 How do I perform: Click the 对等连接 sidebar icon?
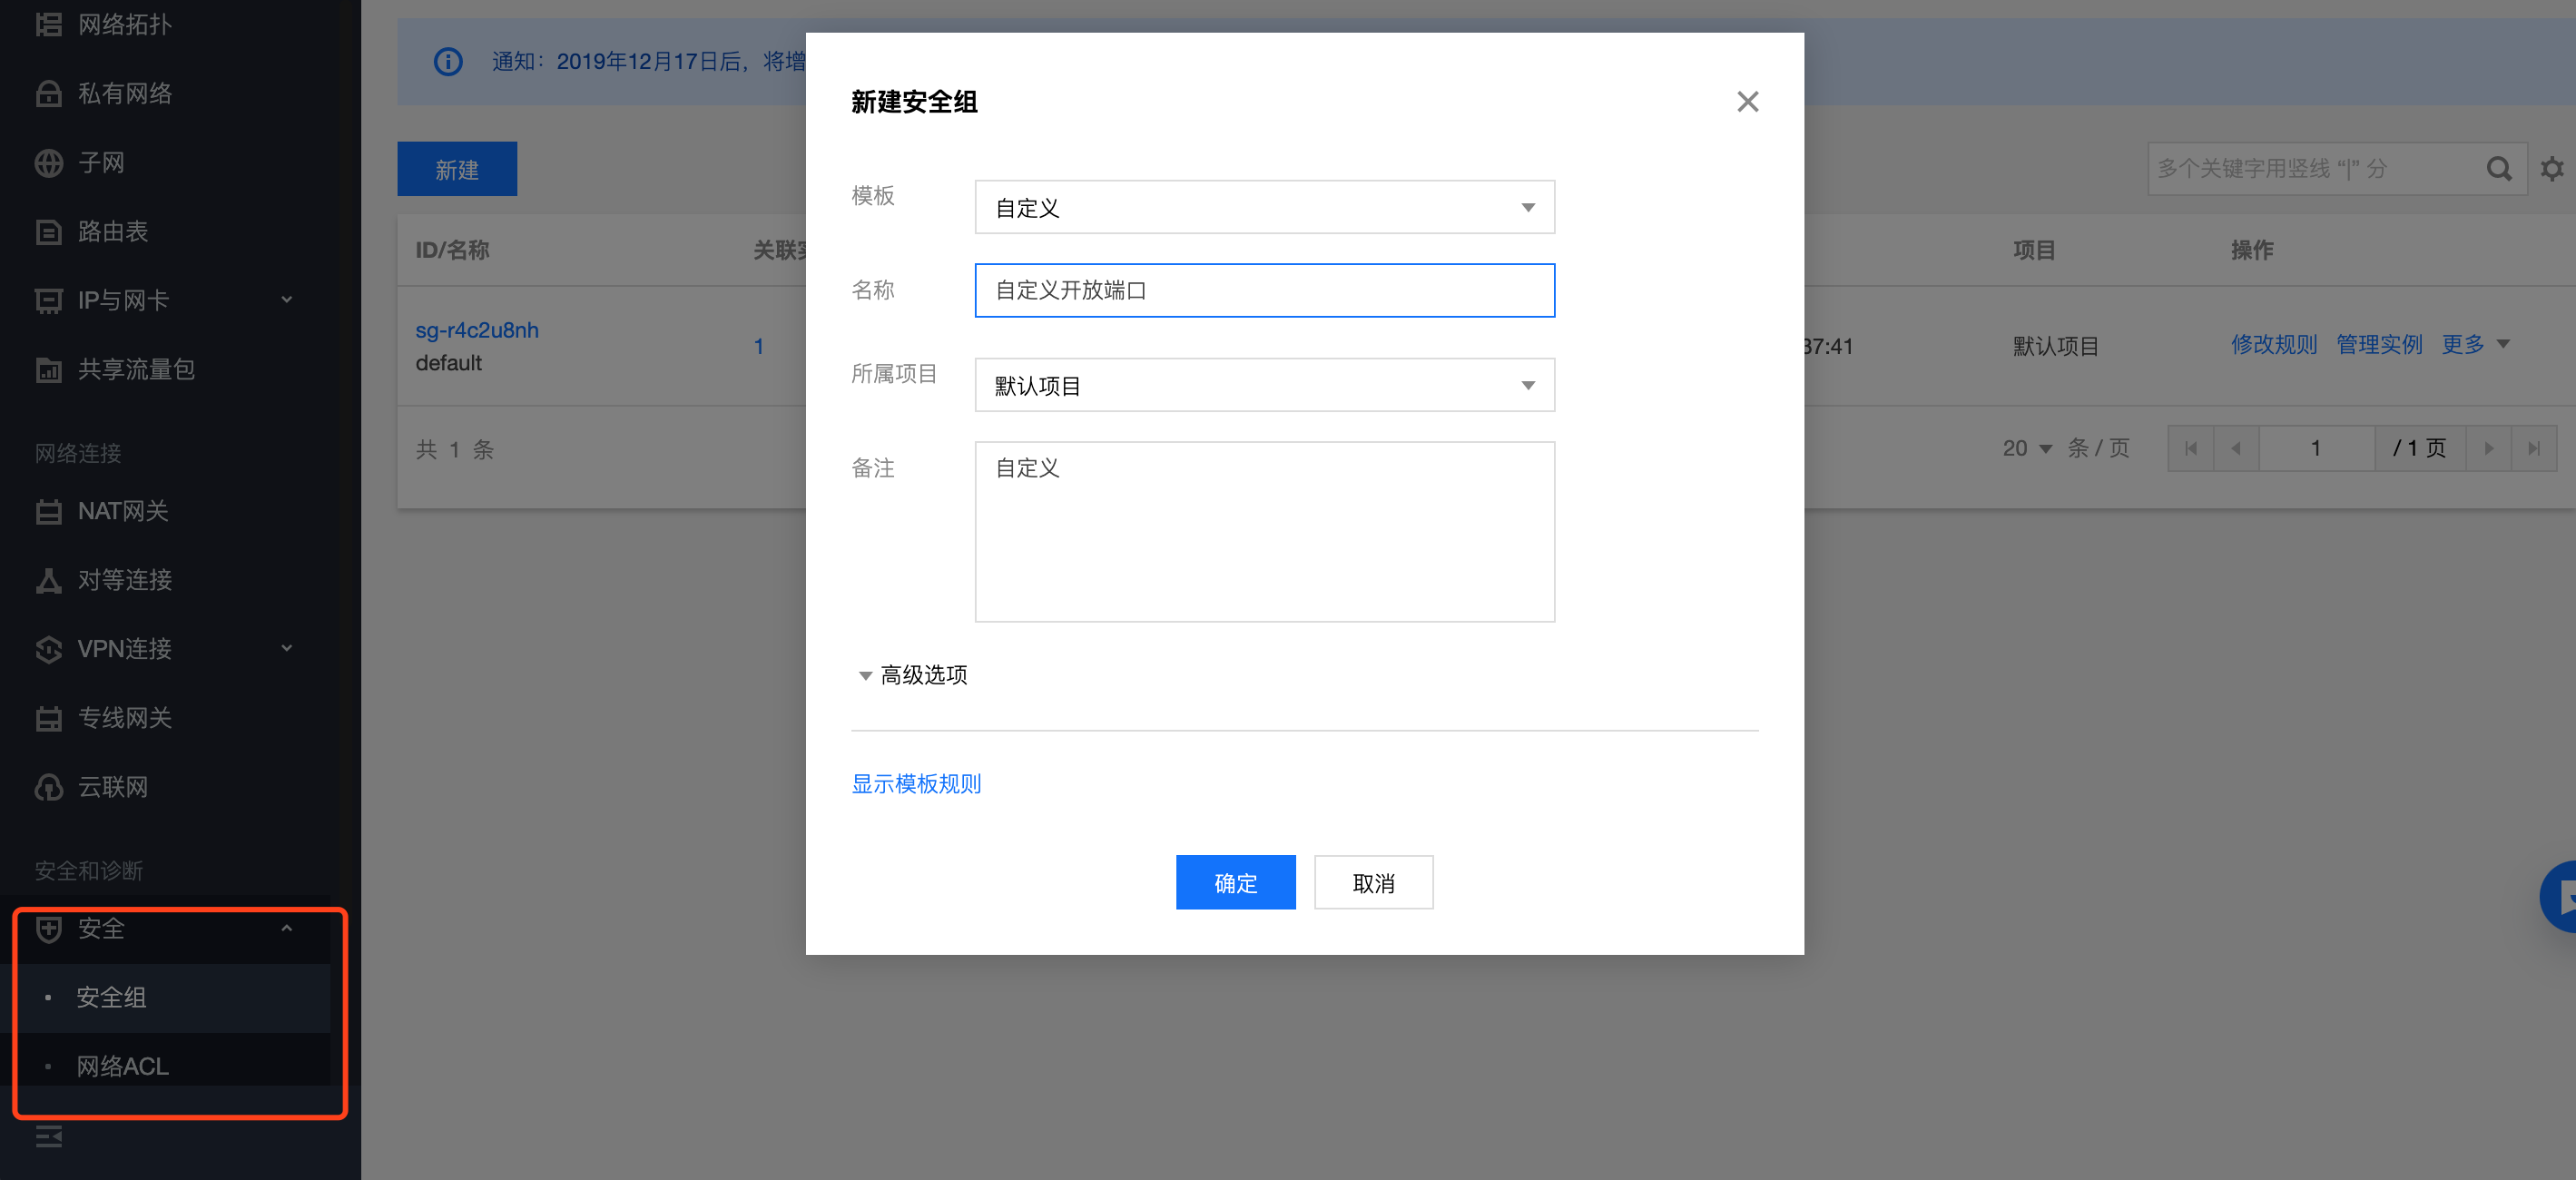tap(48, 581)
